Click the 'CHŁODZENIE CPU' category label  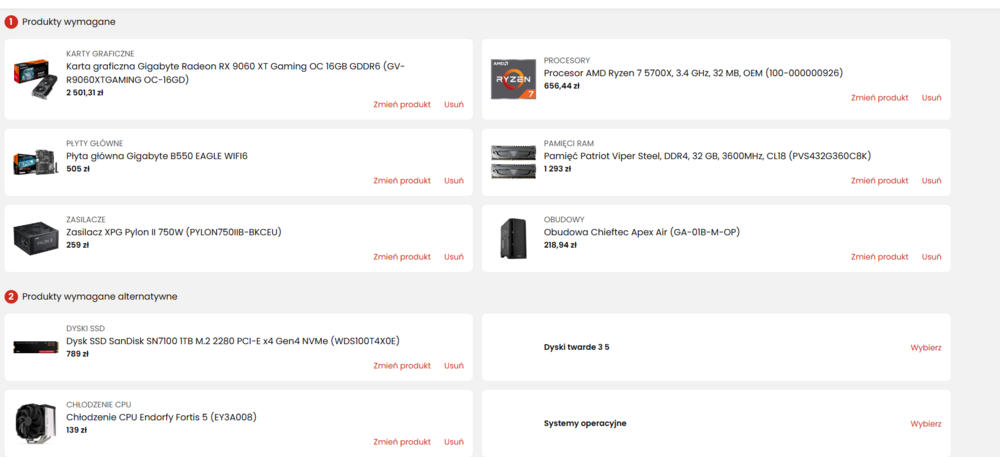[98, 404]
